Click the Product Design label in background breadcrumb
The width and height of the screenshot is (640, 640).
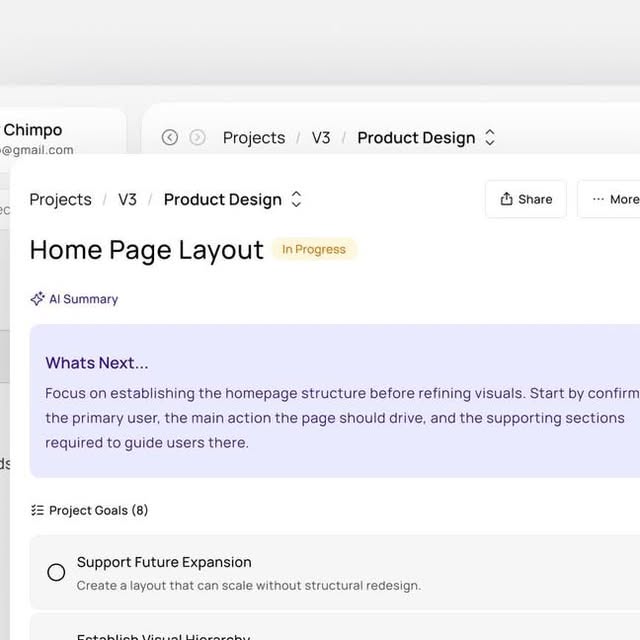(x=416, y=138)
